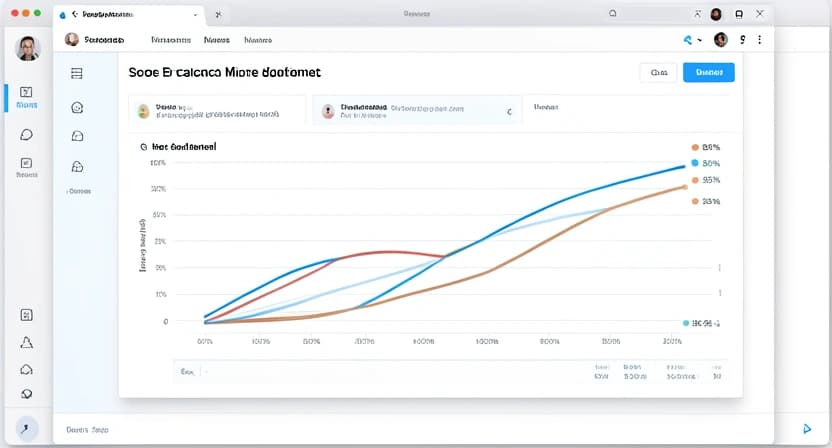Open the blue logo dropdown in the header

click(x=689, y=40)
